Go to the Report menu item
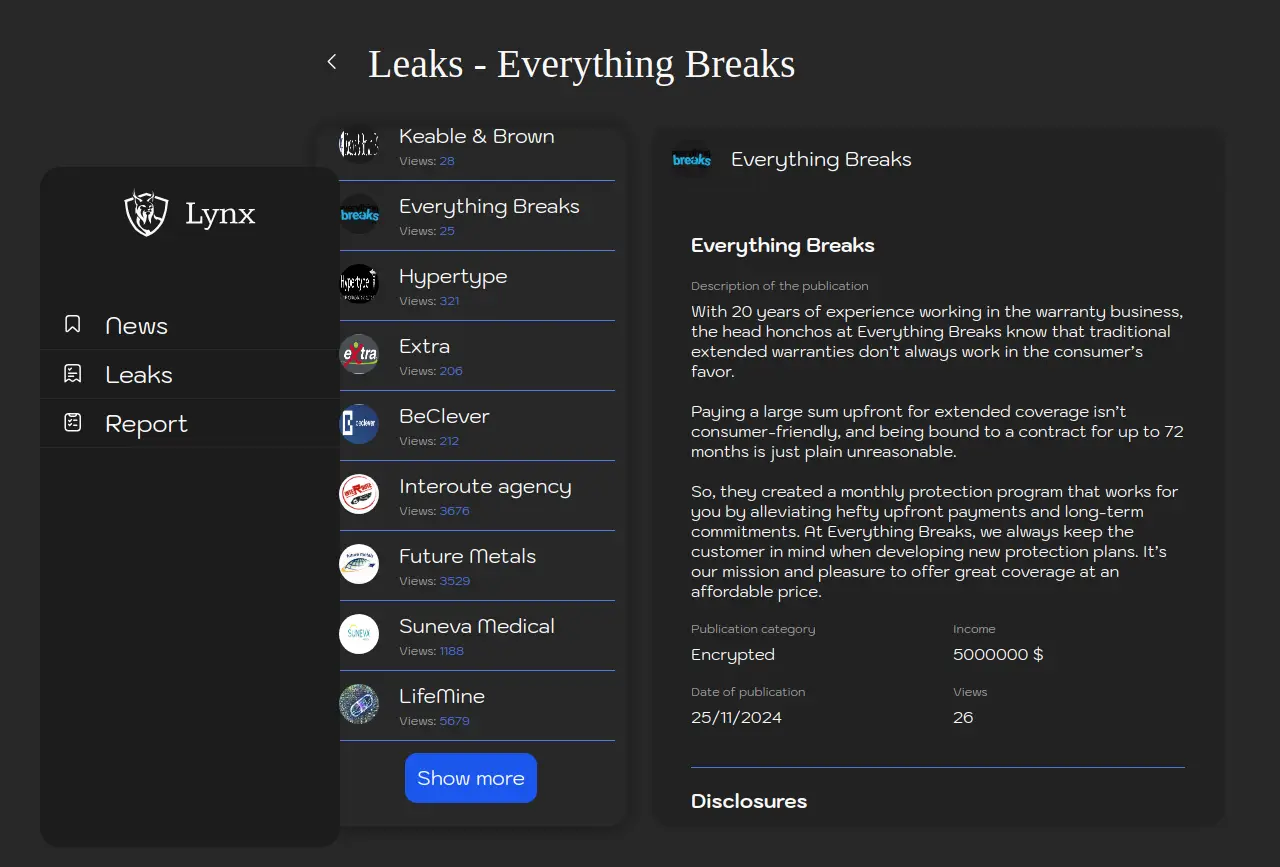This screenshot has width=1280, height=867. click(146, 424)
